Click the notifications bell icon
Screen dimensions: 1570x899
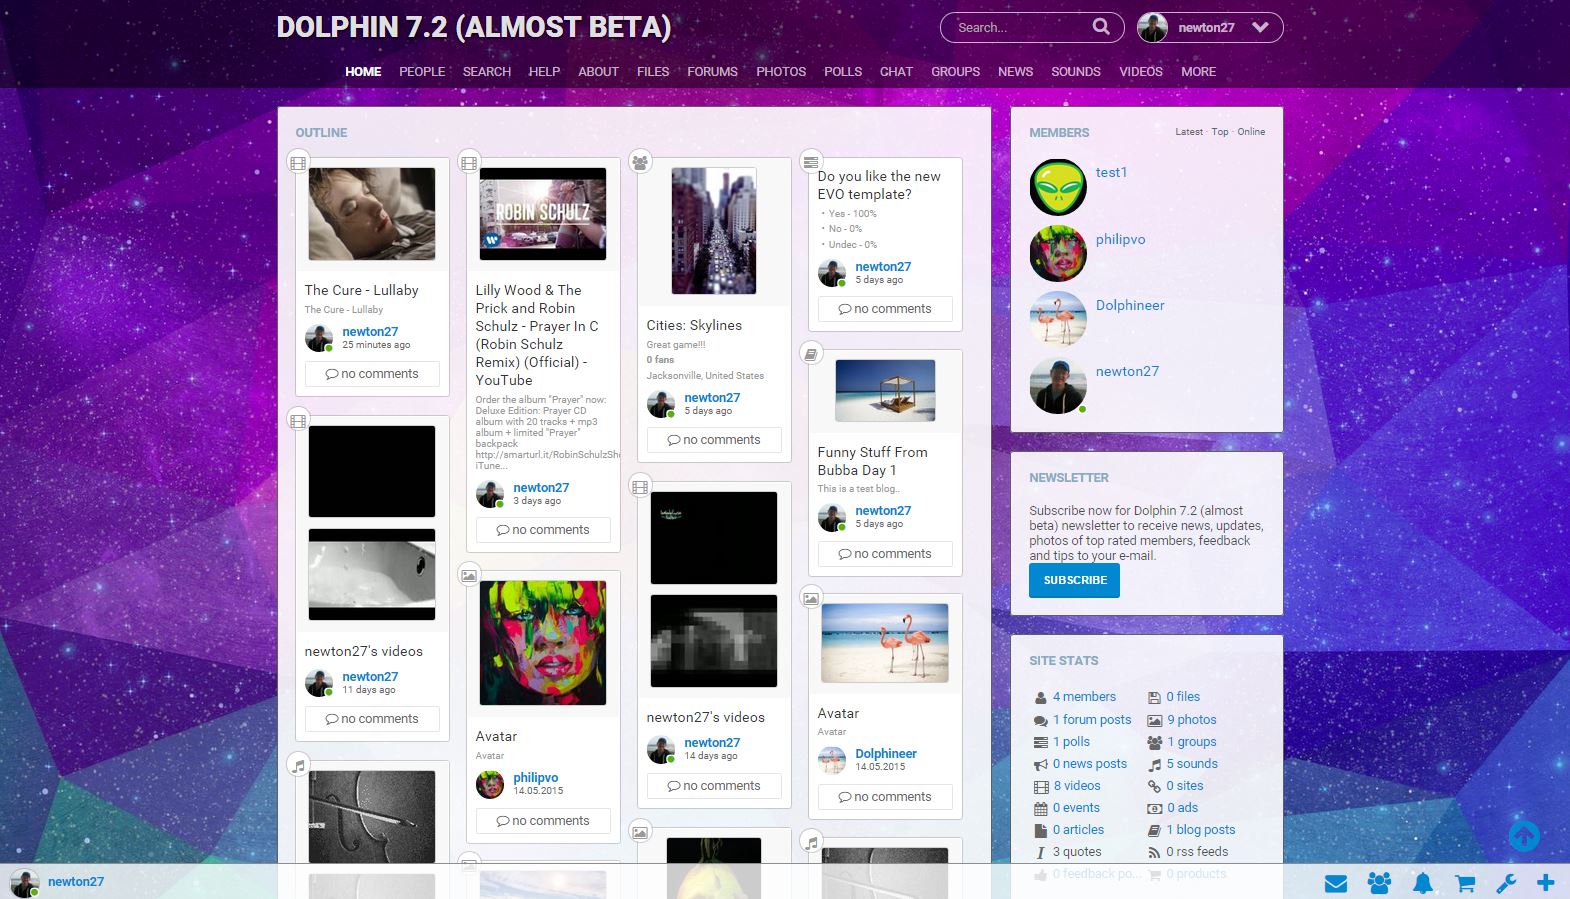coord(1422,883)
